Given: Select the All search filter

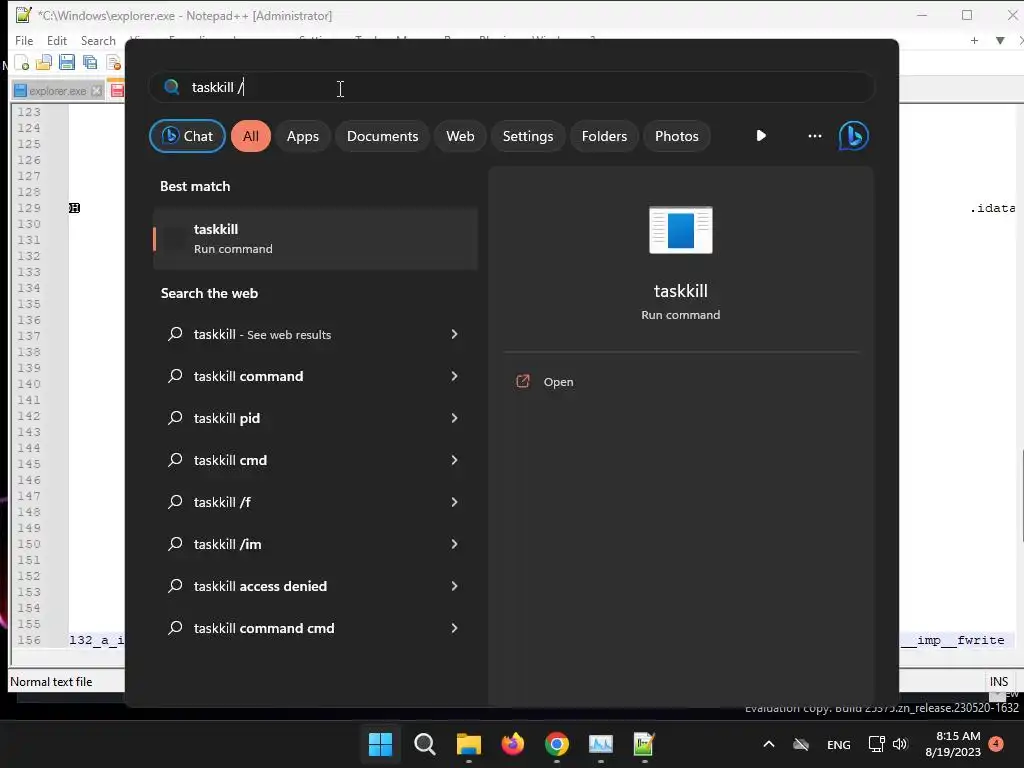Looking at the screenshot, I should point(251,136).
